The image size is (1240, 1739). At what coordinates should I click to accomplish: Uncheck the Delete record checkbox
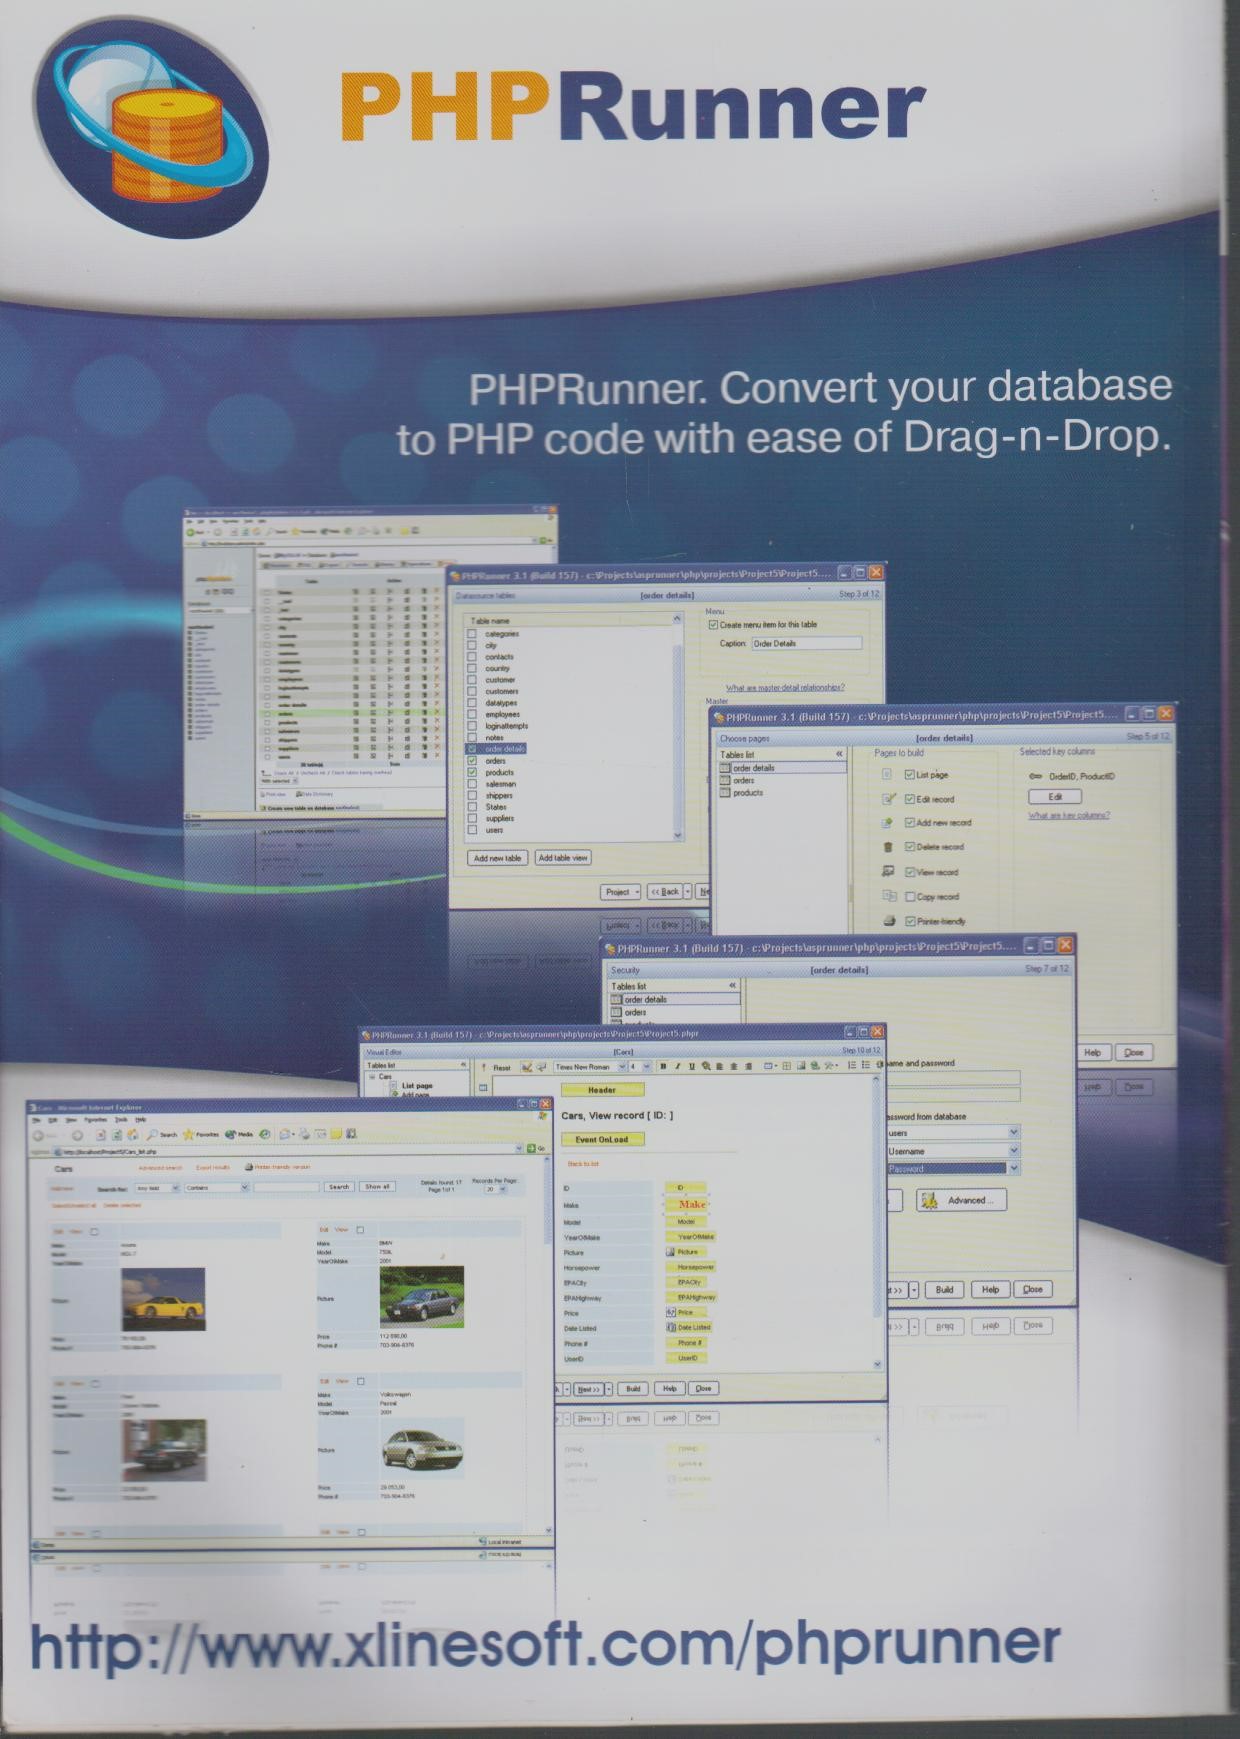pos(909,847)
